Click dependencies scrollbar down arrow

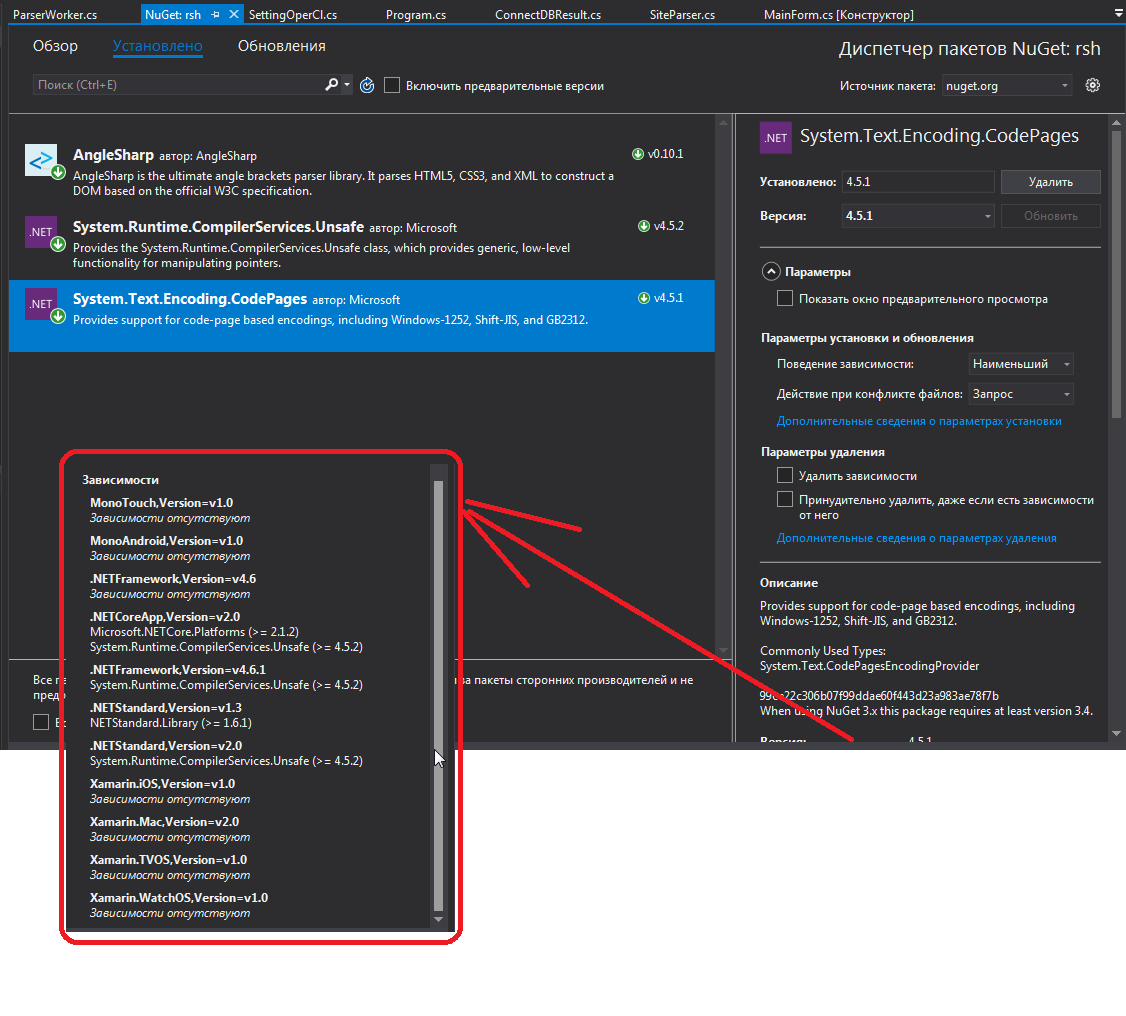(439, 919)
